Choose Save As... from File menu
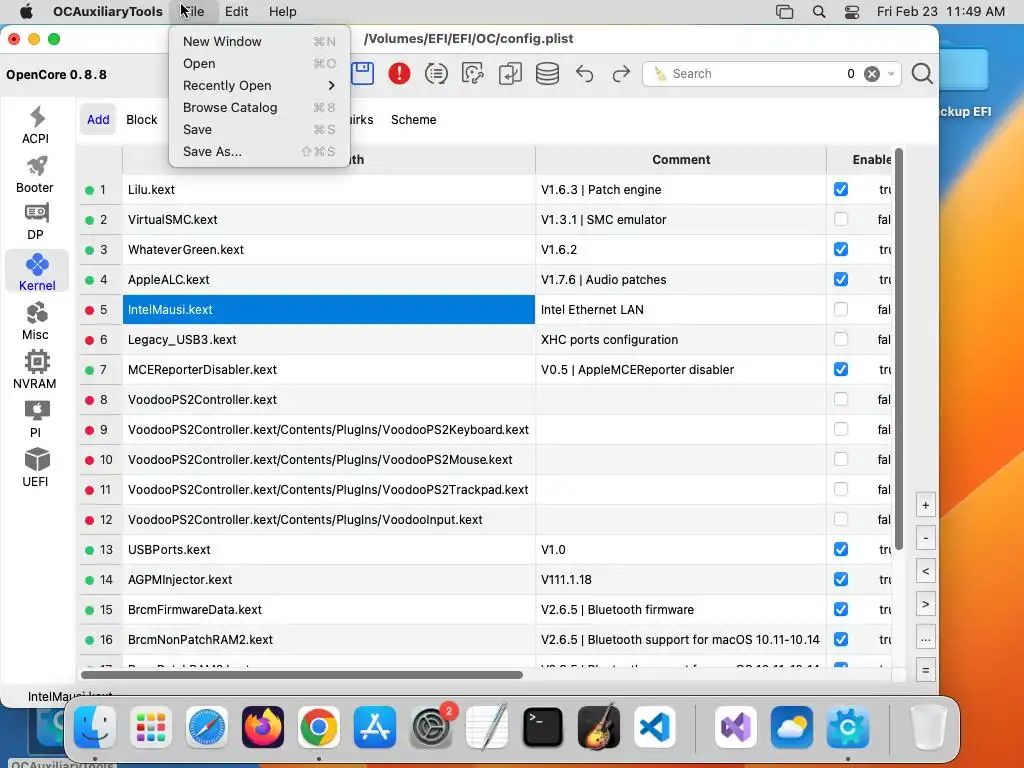 [259, 152]
